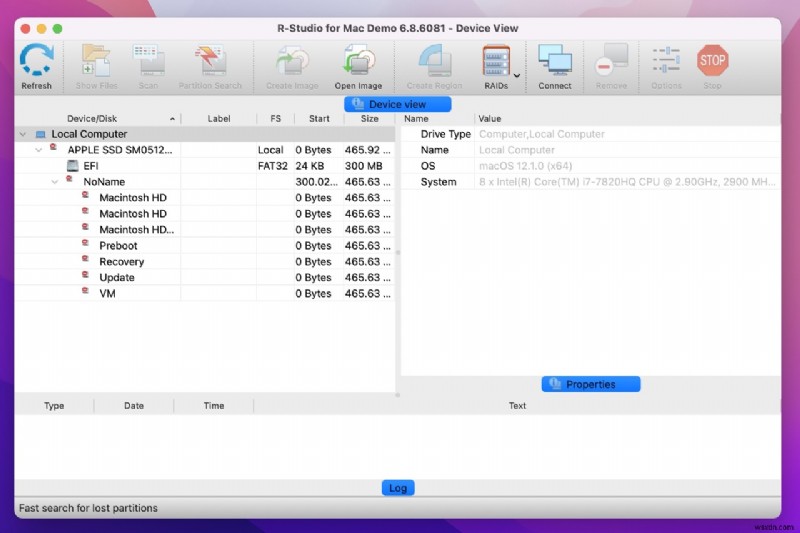
Task: Click the Options toolbar icon
Action: pyautogui.click(x=666, y=61)
